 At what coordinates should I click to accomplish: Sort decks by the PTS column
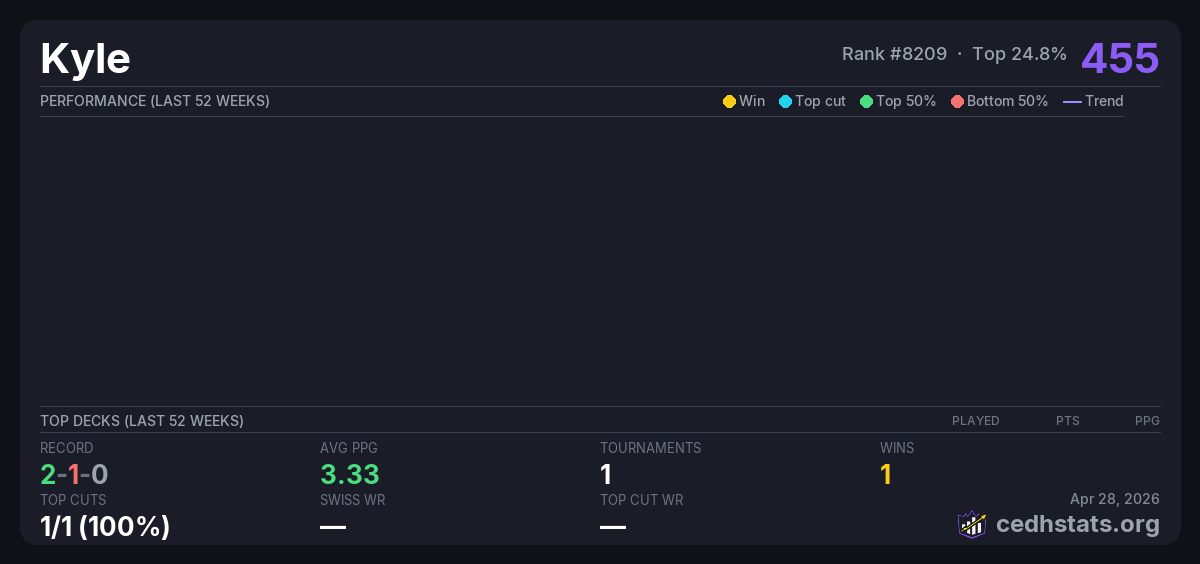tap(1067, 421)
